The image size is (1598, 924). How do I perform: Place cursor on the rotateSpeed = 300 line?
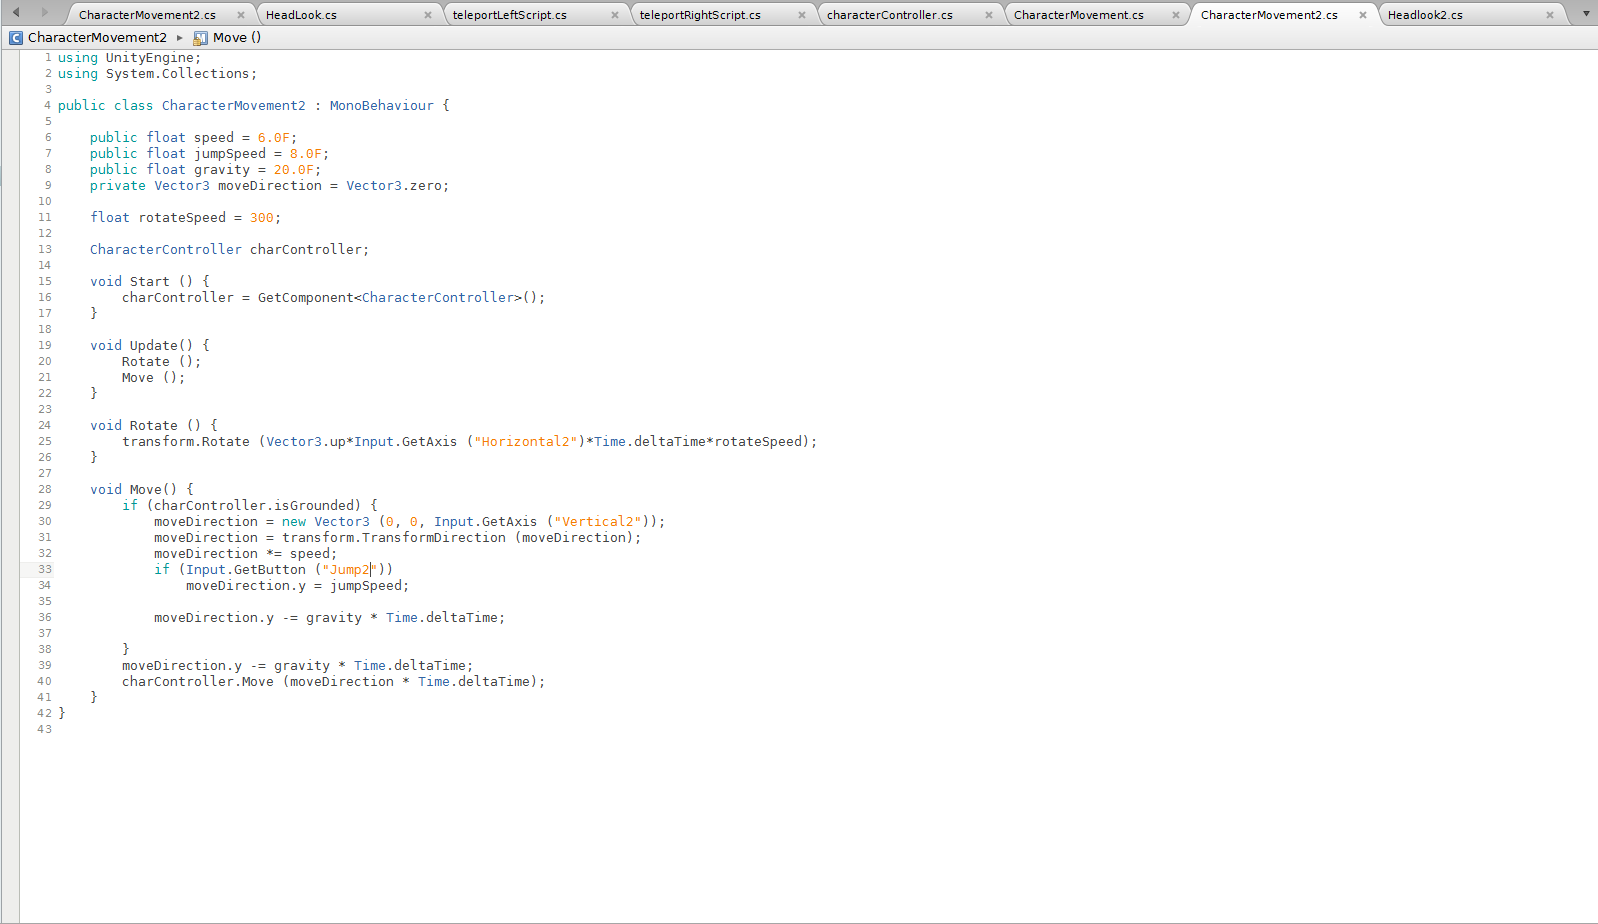(185, 218)
